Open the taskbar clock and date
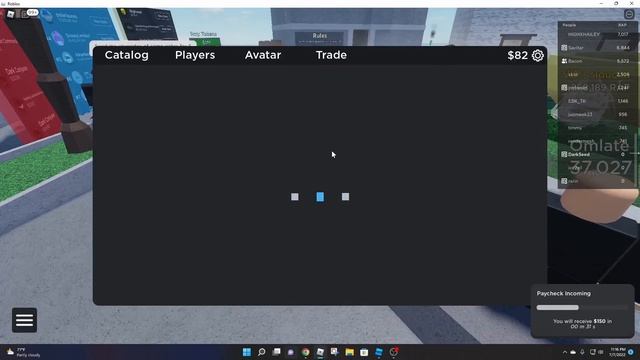This screenshot has width=640, height=360. 617,352
